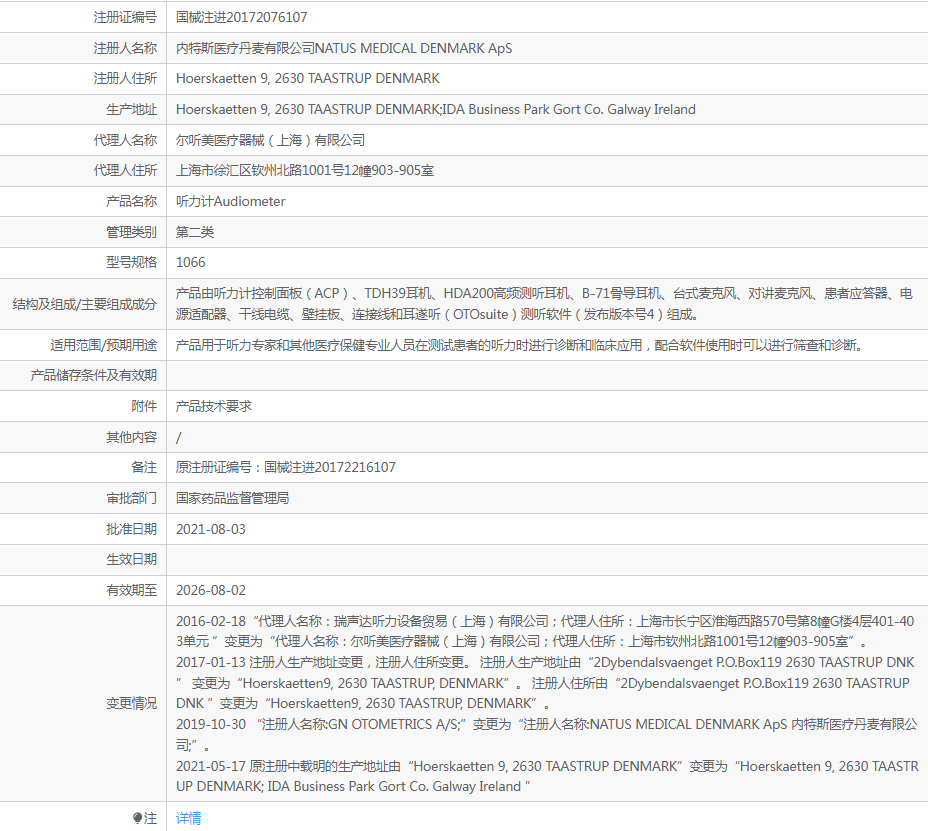Screen dimensions: 928x831
Task: Click the bulb icon beside 注 label
Action: [137, 818]
